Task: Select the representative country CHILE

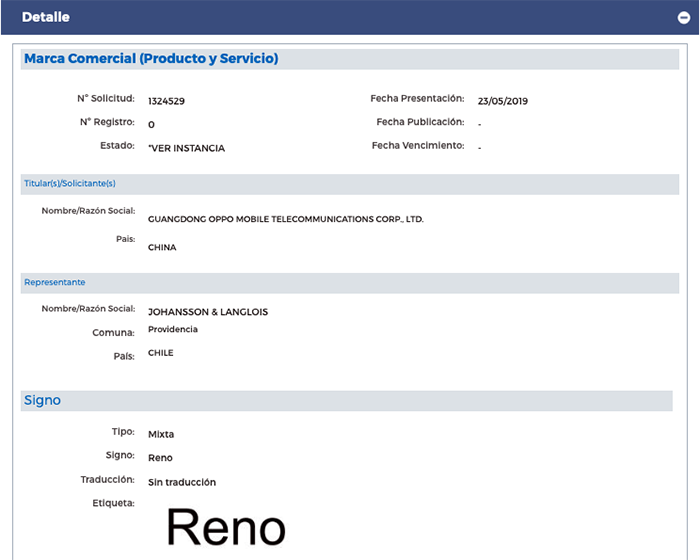Action: click(161, 353)
